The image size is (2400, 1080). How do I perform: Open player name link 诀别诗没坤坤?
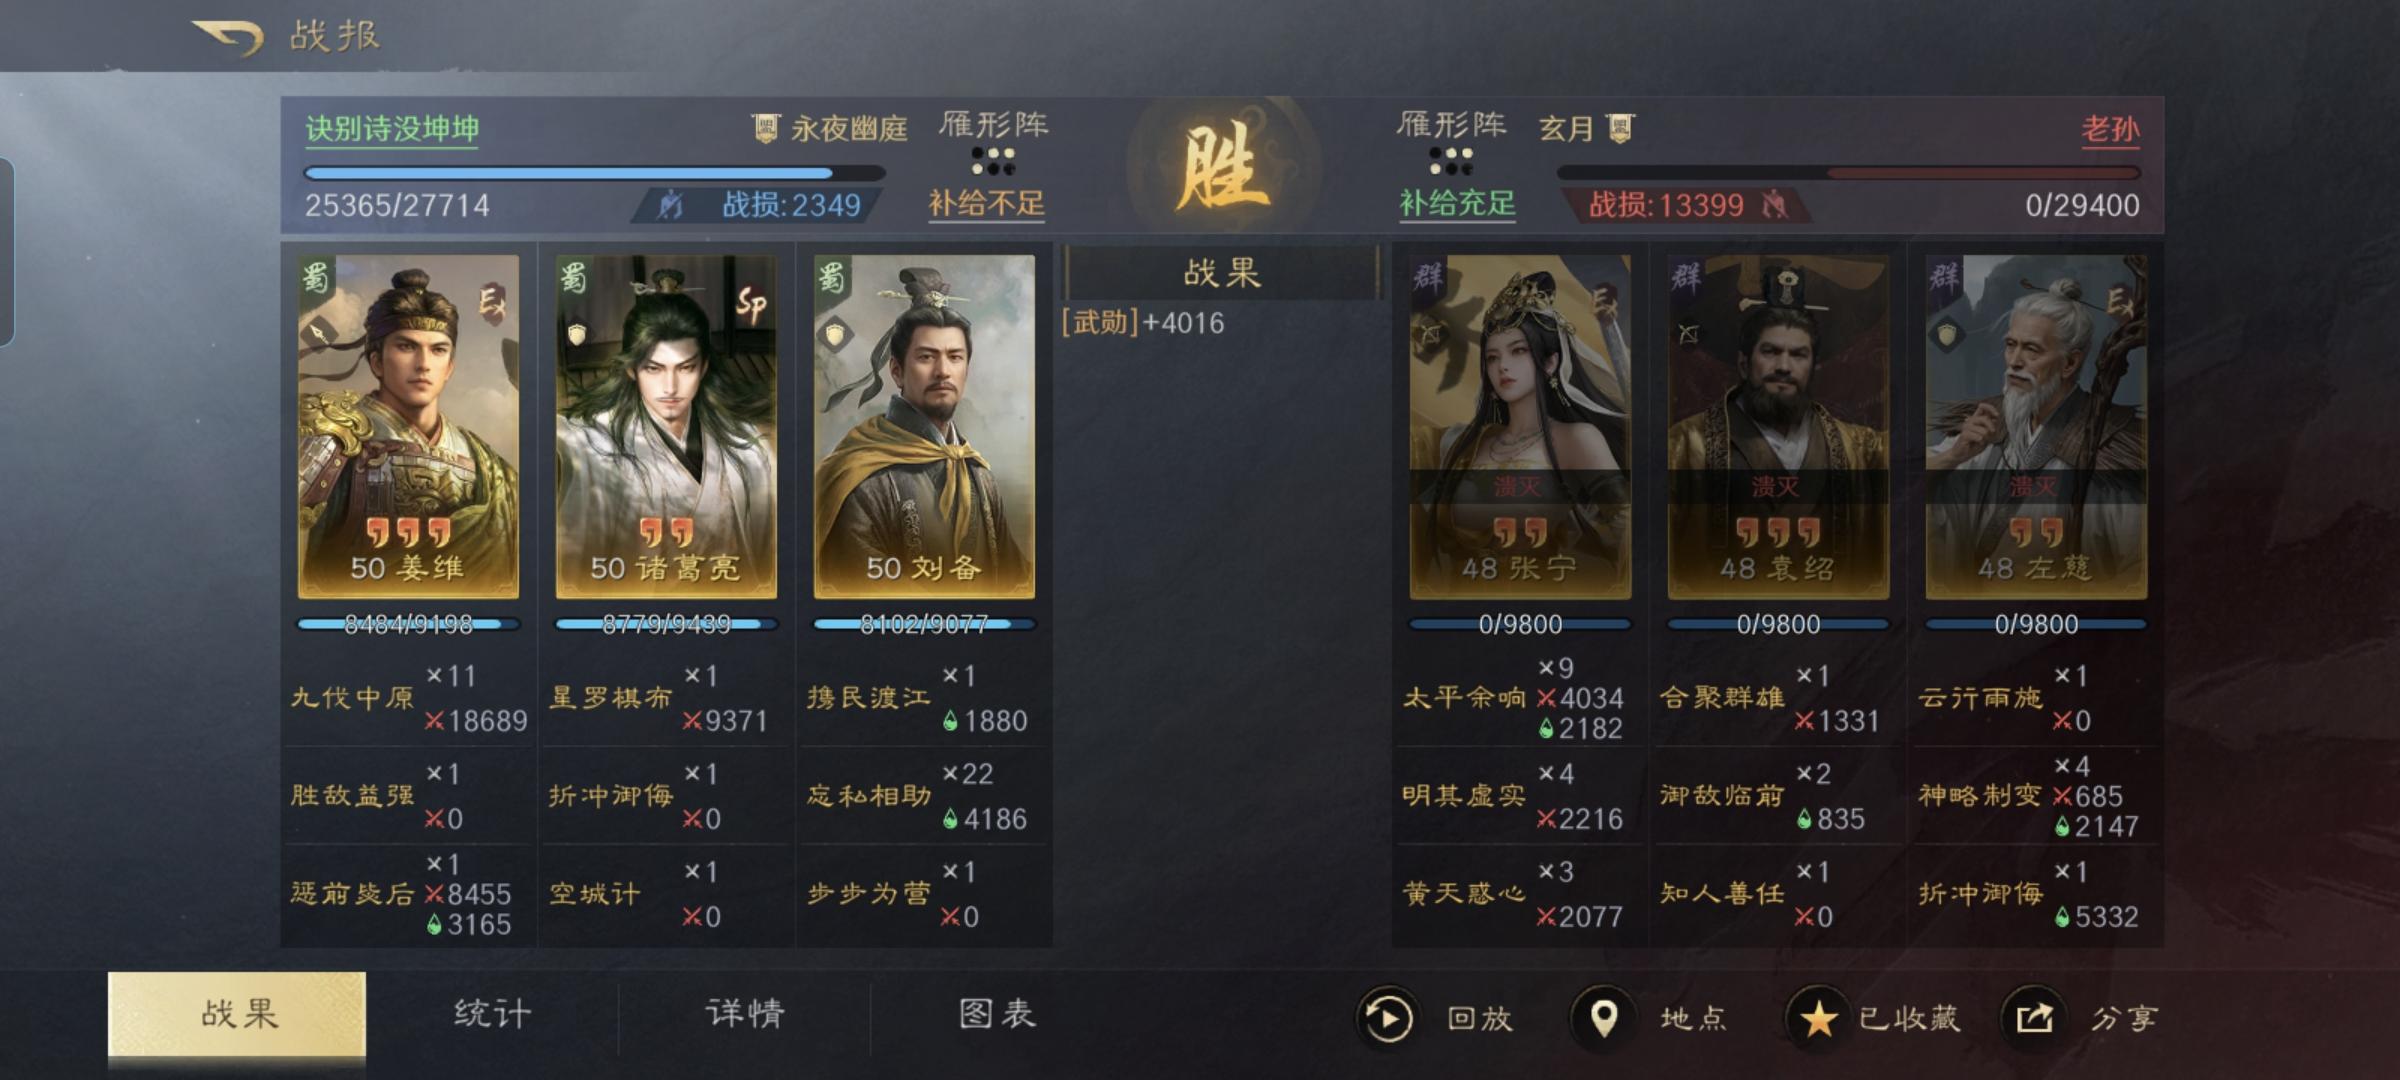pos(392,129)
